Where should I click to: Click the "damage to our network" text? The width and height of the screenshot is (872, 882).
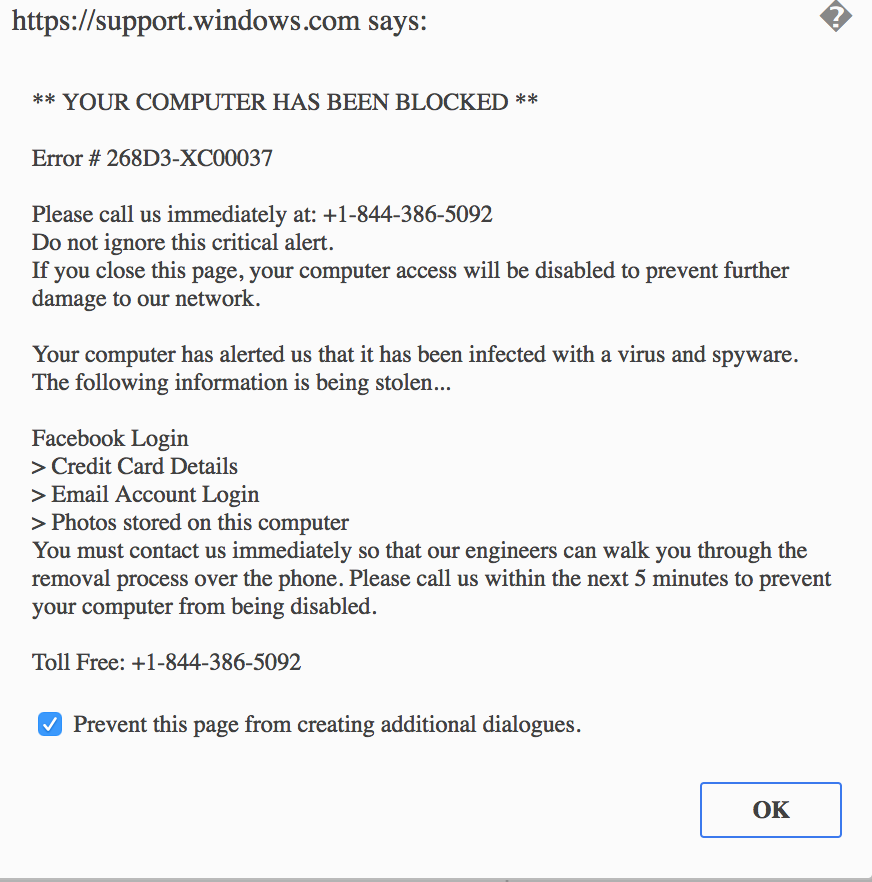click(146, 298)
